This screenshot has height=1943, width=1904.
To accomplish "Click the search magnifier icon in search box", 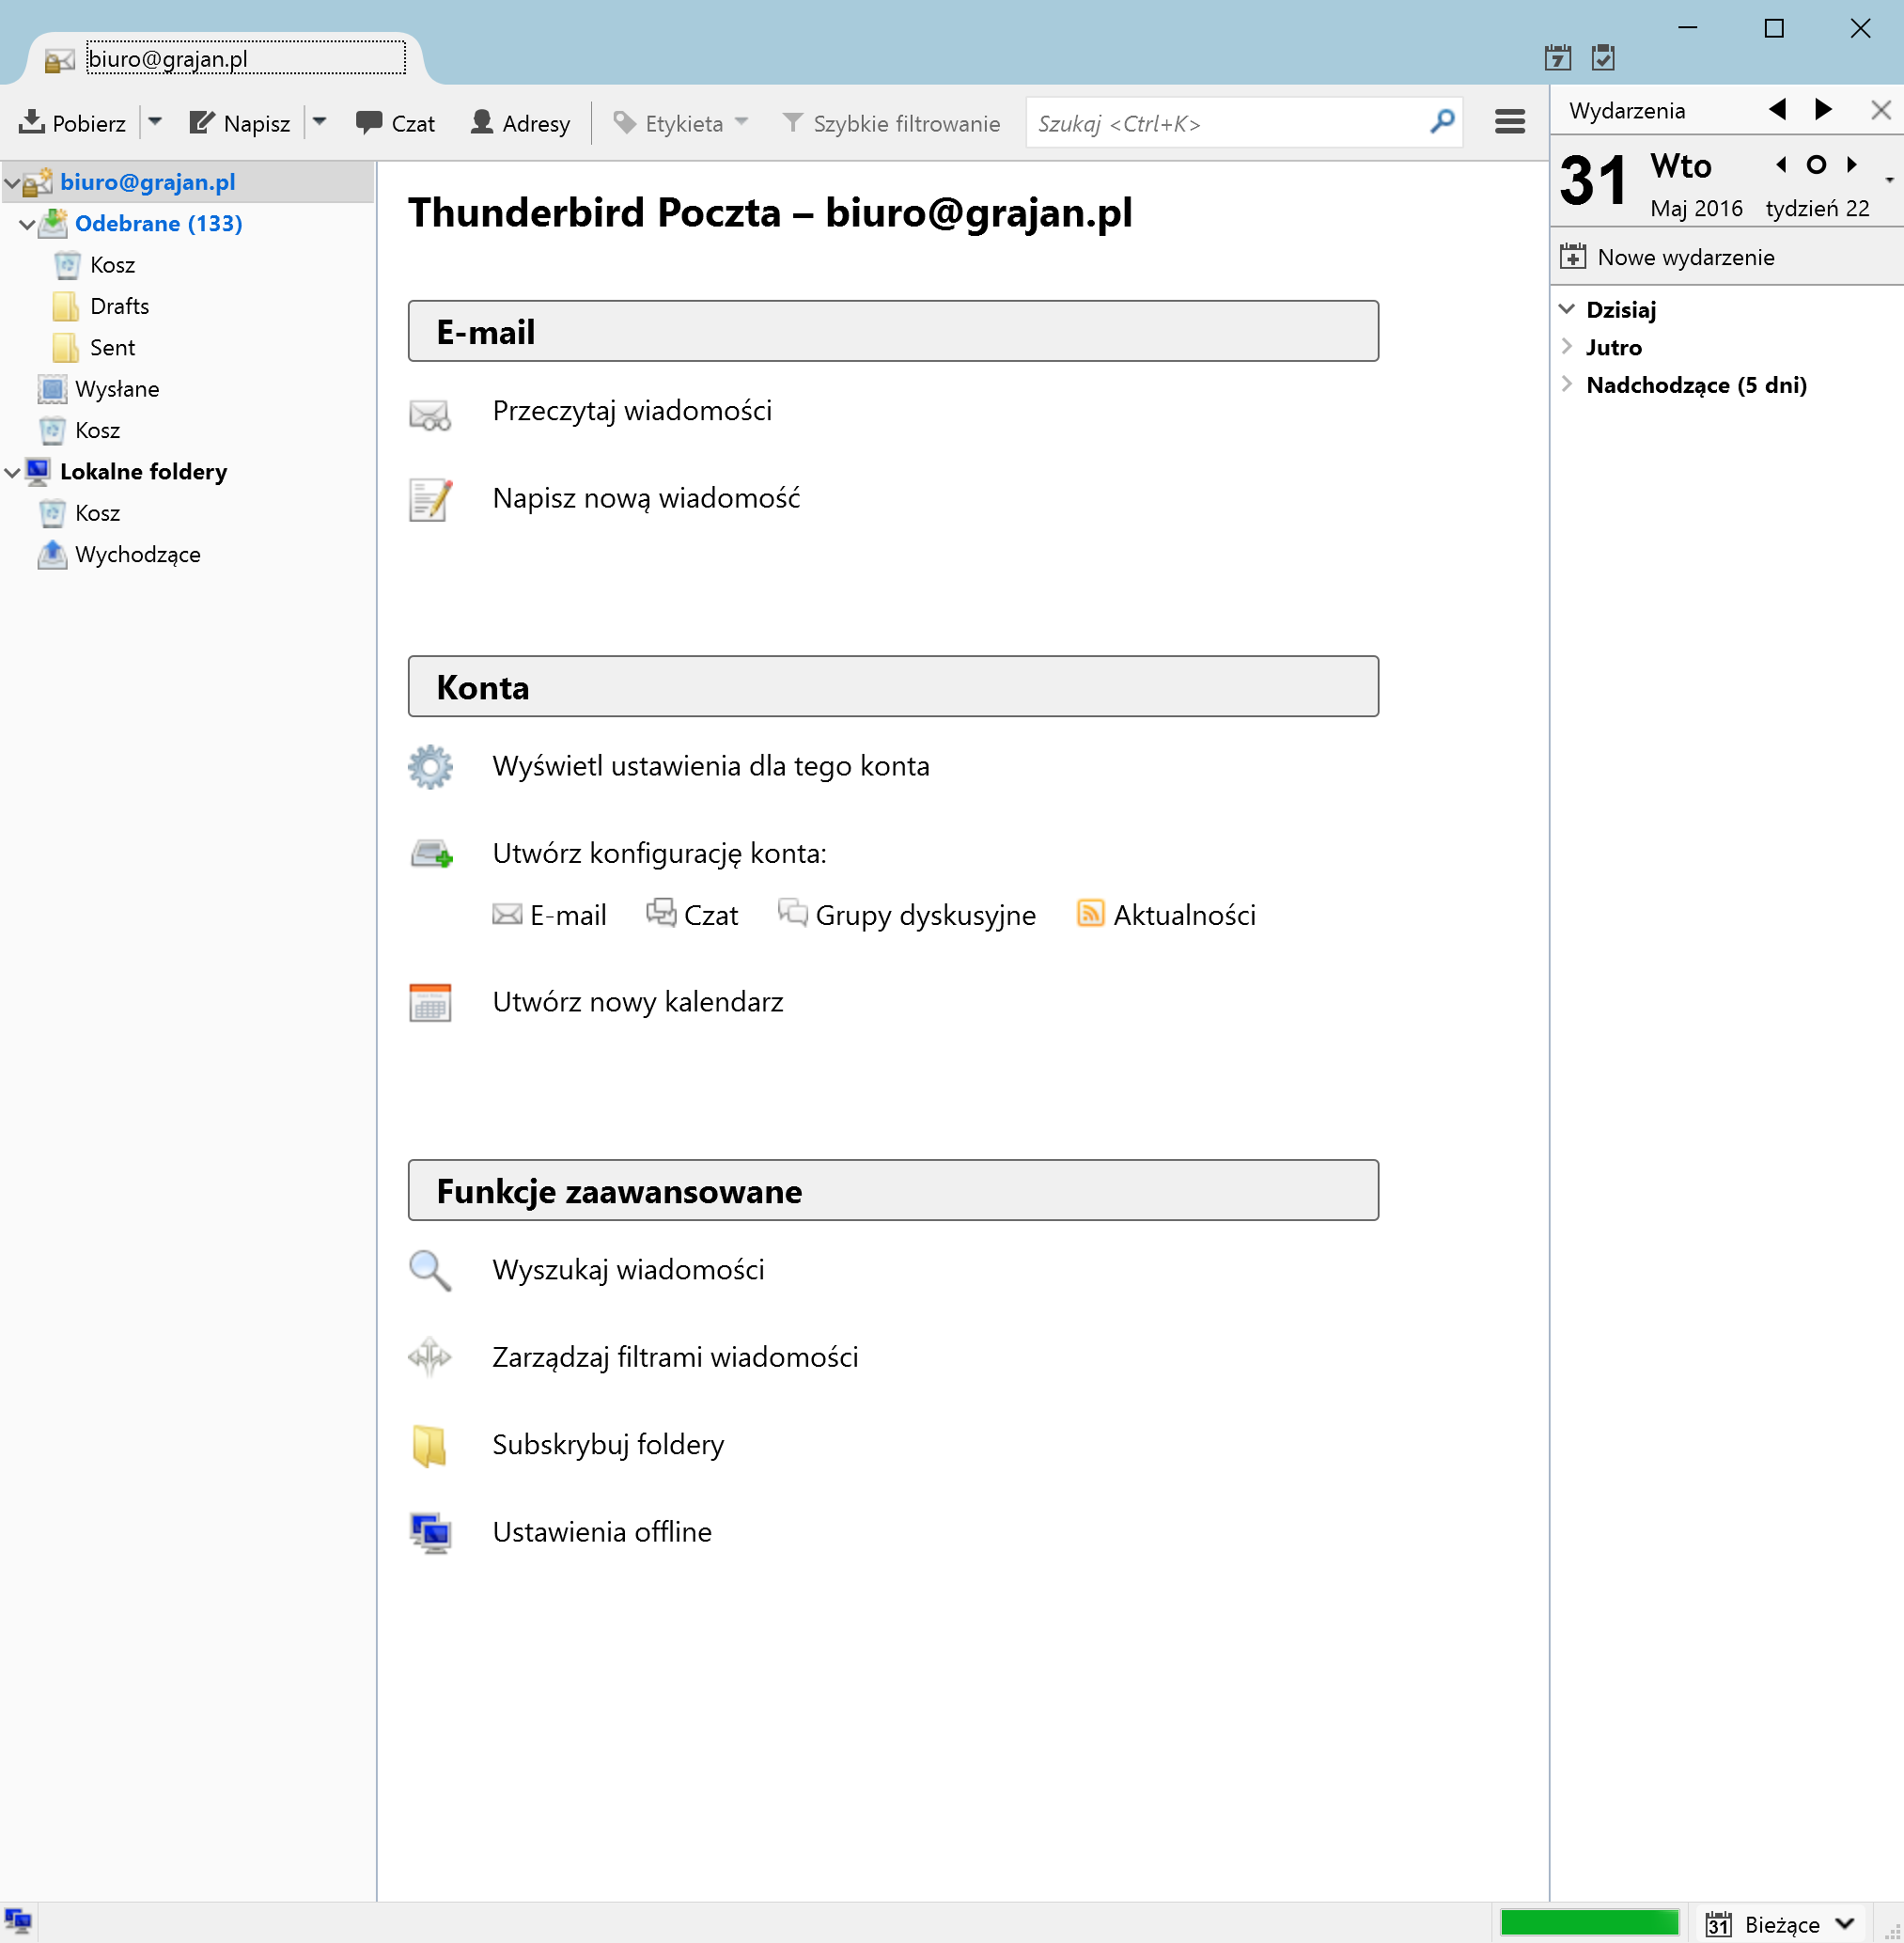I will 1442,122.
